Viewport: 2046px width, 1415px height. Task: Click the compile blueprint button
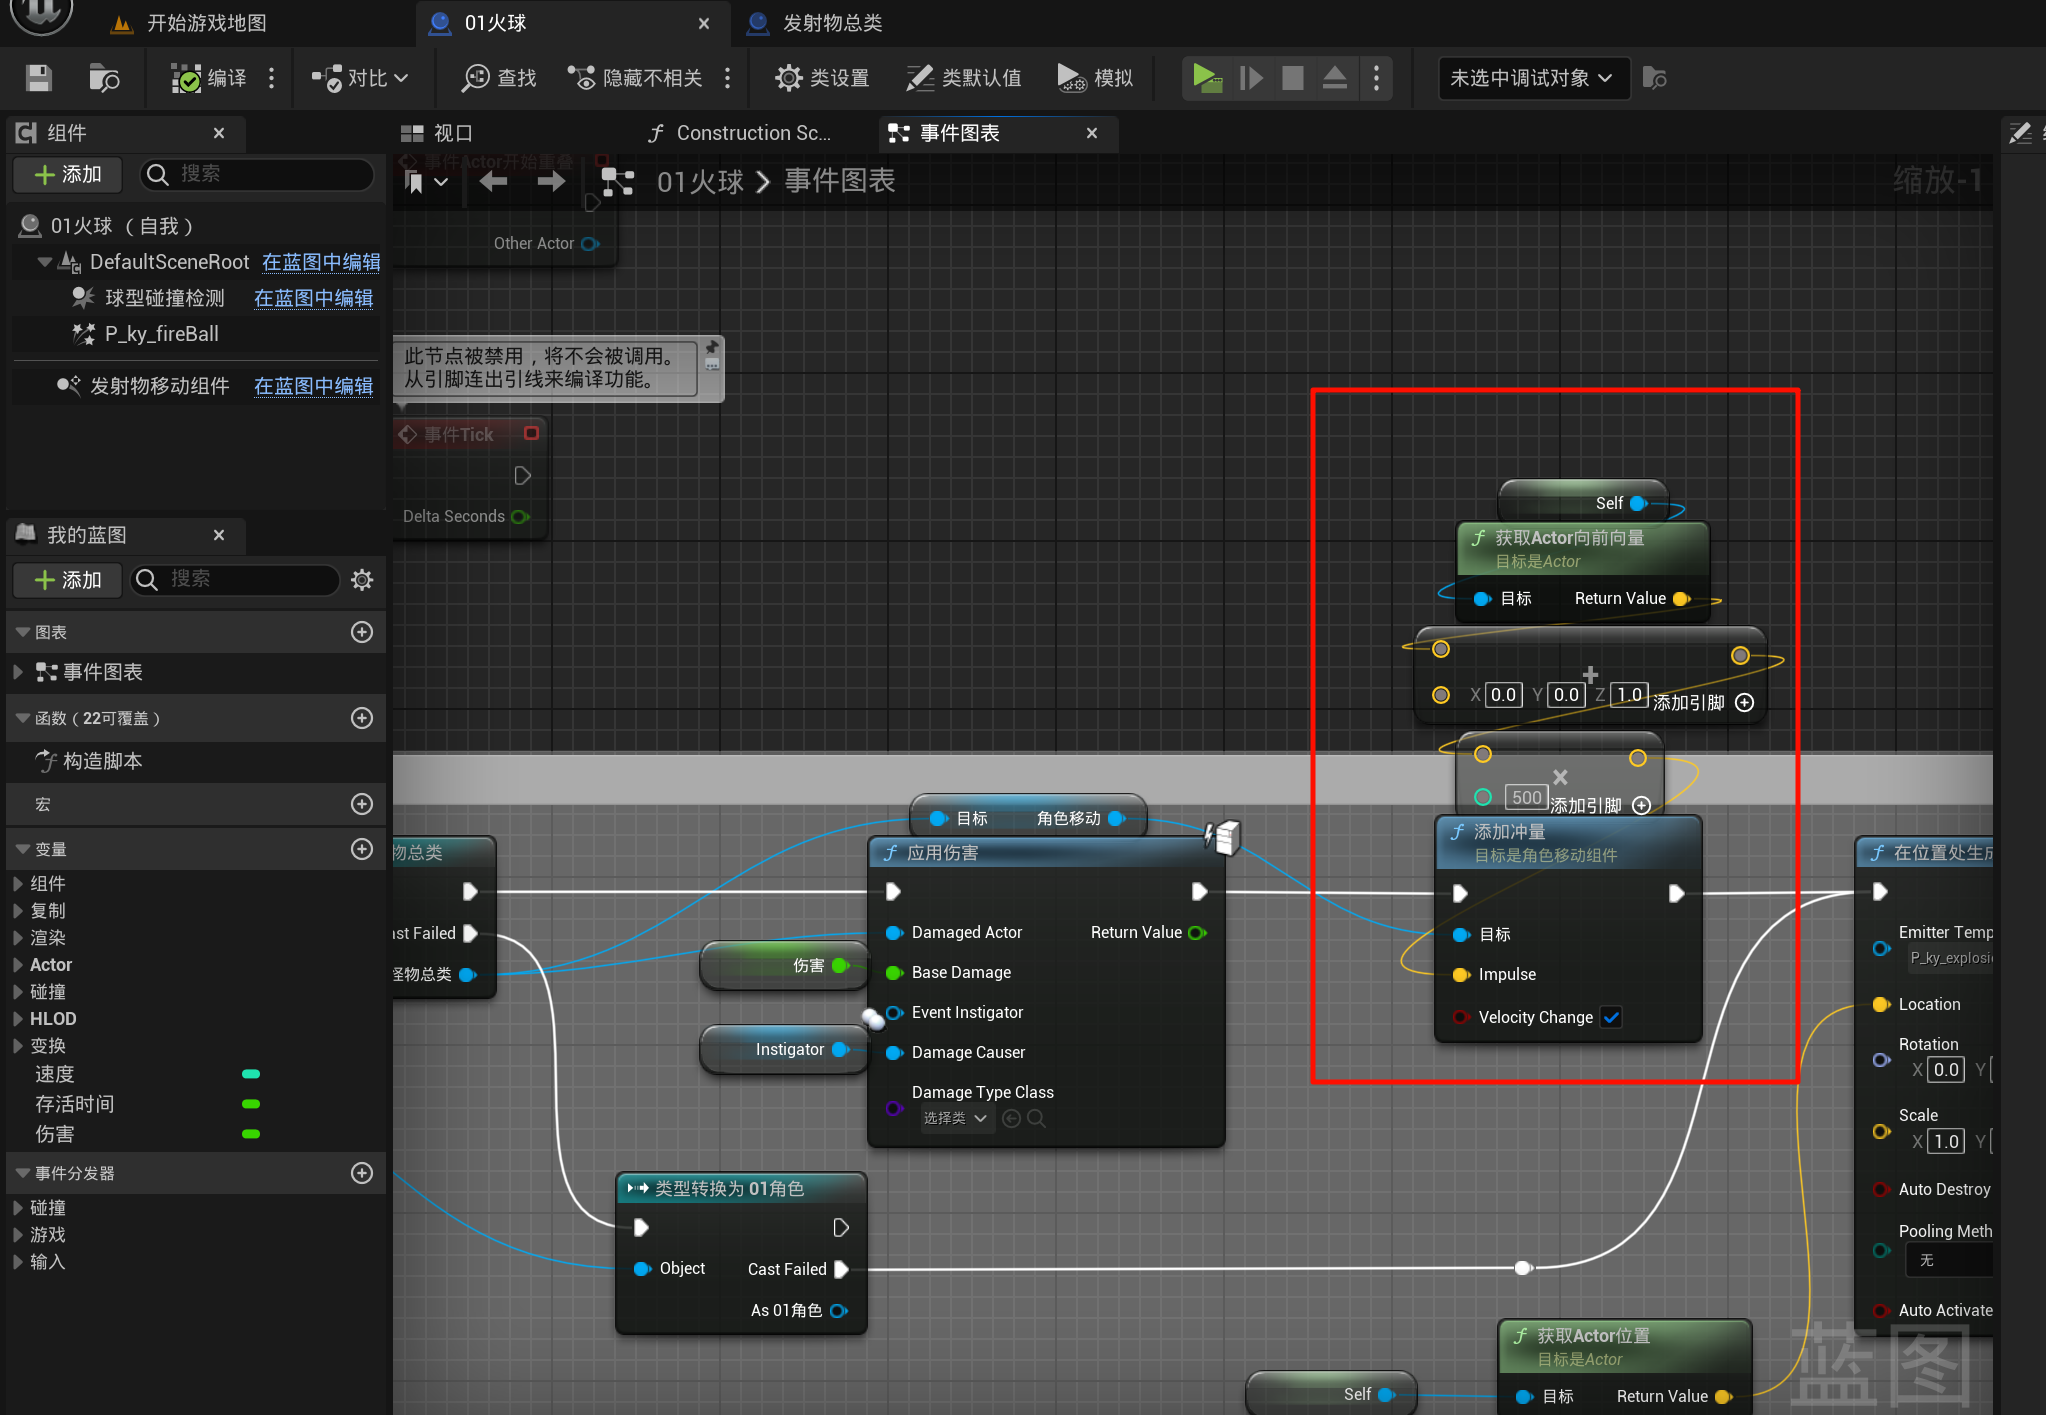click(208, 78)
